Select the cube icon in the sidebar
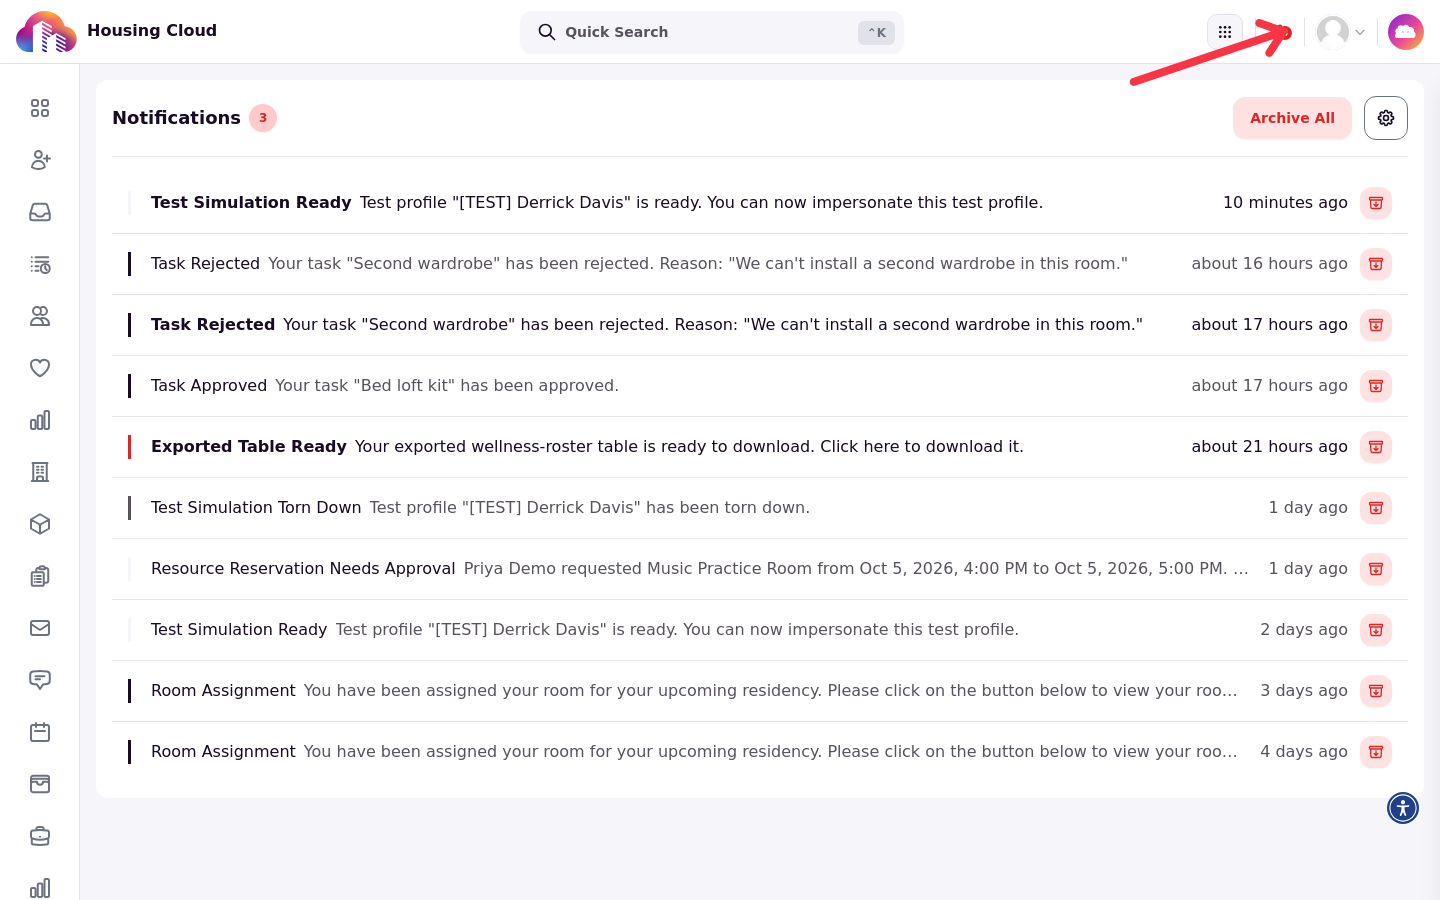This screenshot has width=1440, height=900. pyautogui.click(x=40, y=524)
